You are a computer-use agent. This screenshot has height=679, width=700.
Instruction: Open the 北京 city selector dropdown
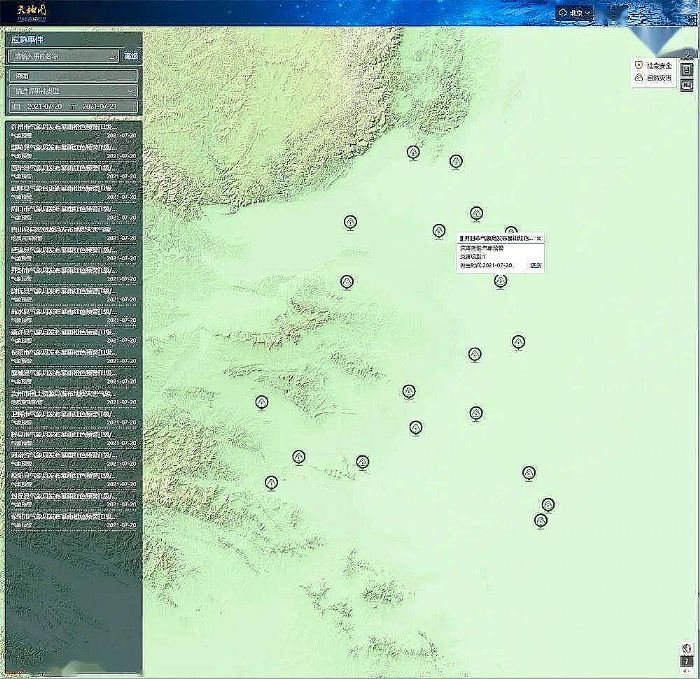click(576, 13)
